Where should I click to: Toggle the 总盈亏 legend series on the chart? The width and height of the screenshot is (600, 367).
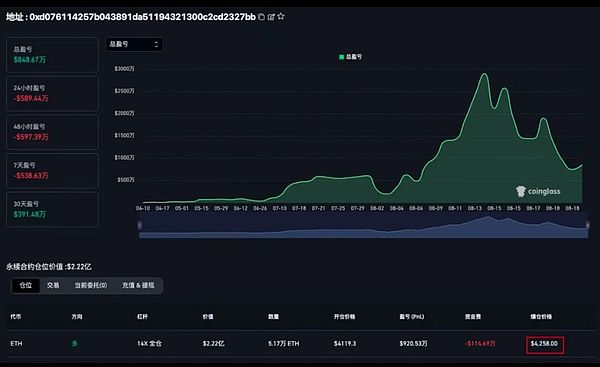click(x=351, y=57)
